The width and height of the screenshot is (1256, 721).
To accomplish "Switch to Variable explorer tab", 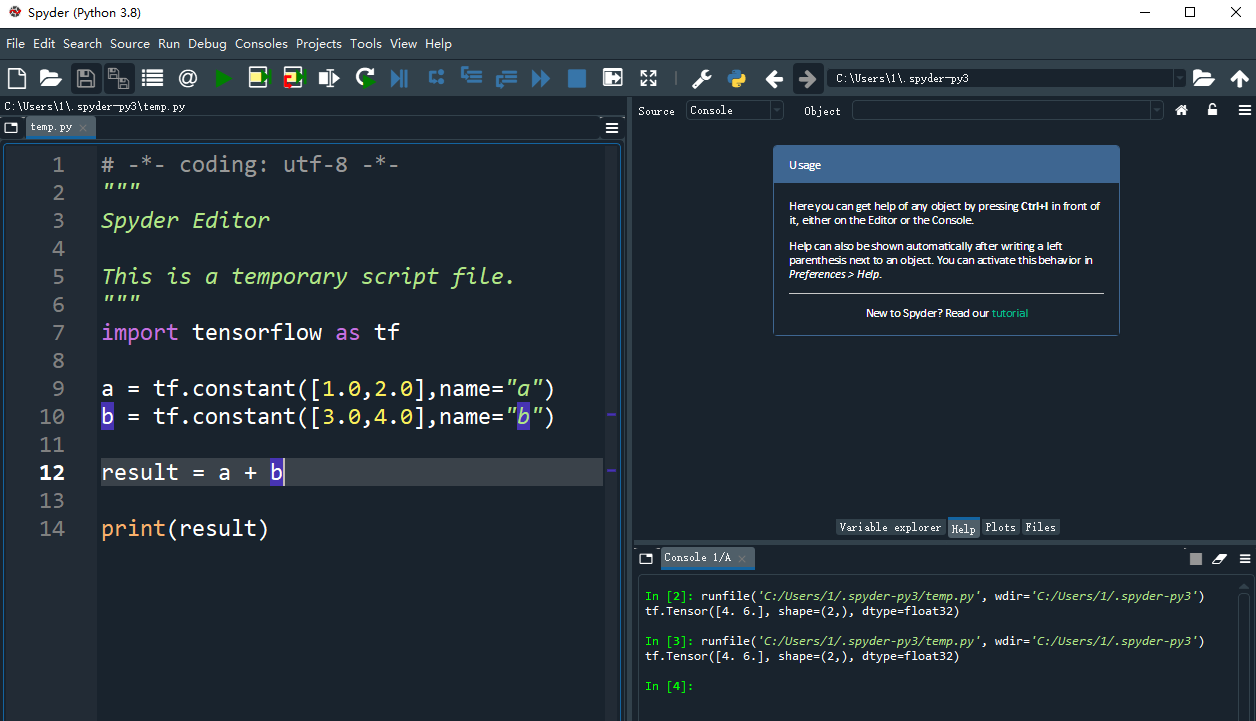I will (x=890, y=527).
